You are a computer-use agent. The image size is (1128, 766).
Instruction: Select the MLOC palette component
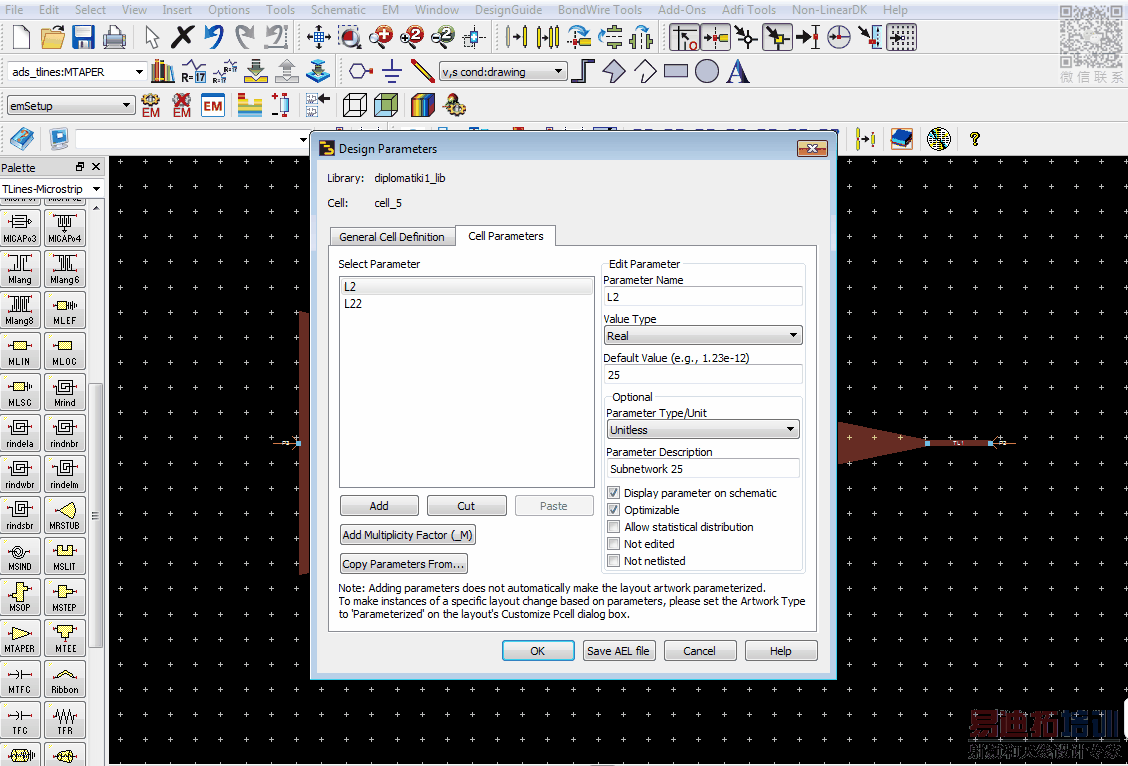point(65,352)
